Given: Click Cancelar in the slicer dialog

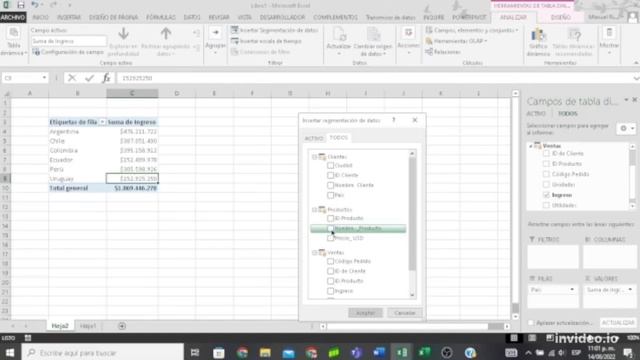Looking at the screenshot, I should (x=404, y=313).
